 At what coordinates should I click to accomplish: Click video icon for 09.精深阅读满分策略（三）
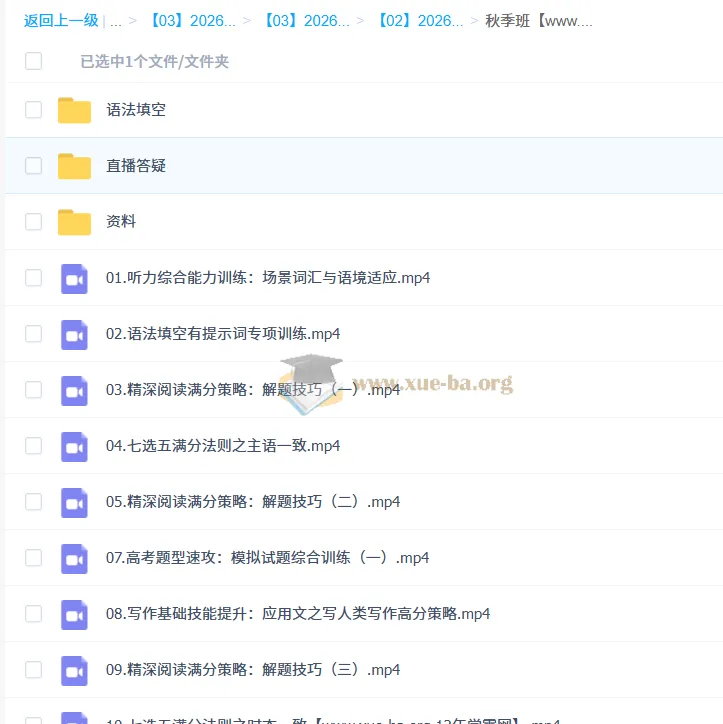pos(74,670)
